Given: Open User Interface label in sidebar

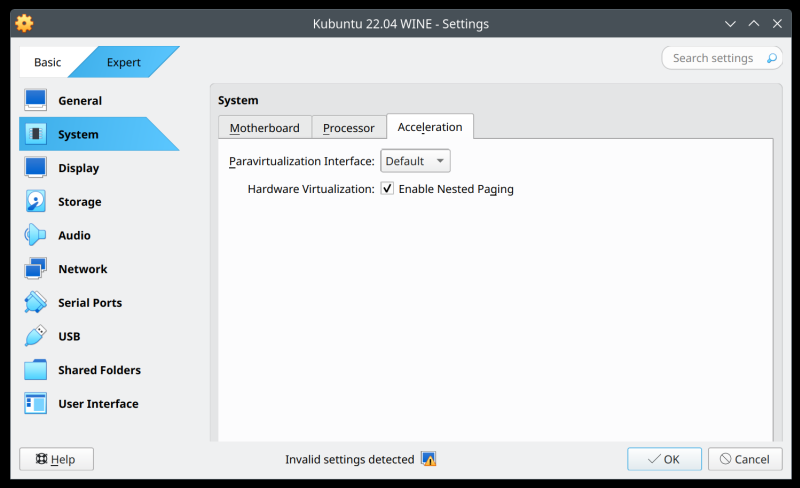Looking at the screenshot, I should [x=98, y=404].
